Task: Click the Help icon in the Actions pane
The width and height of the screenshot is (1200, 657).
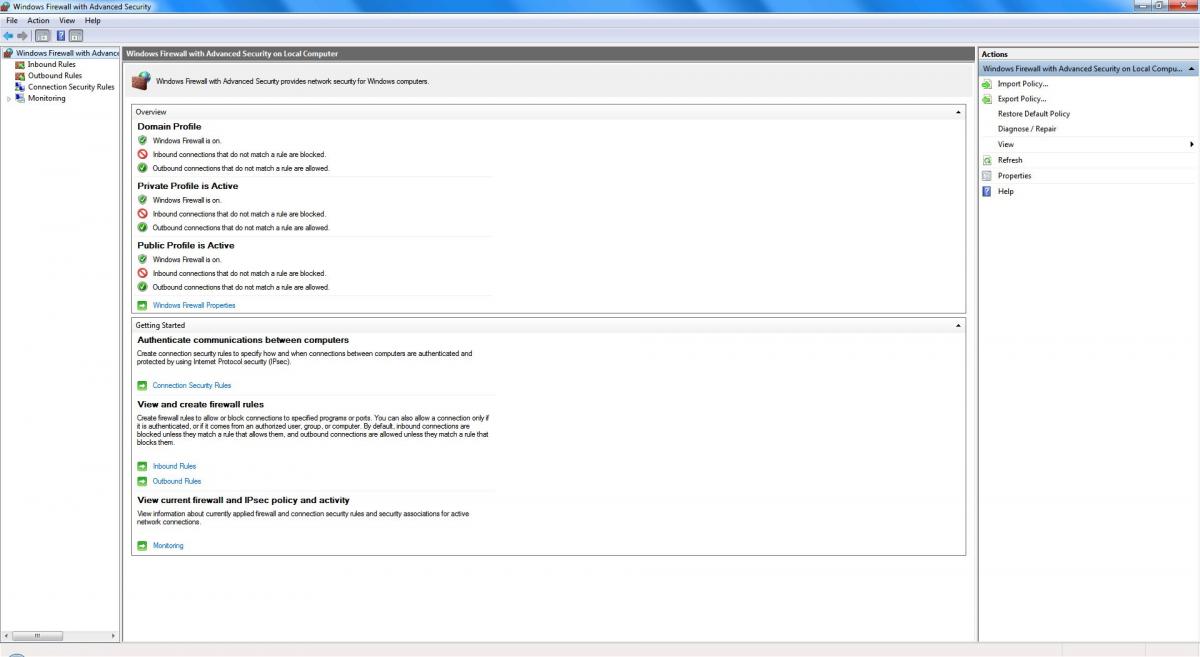Action: (x=988, y=191)
